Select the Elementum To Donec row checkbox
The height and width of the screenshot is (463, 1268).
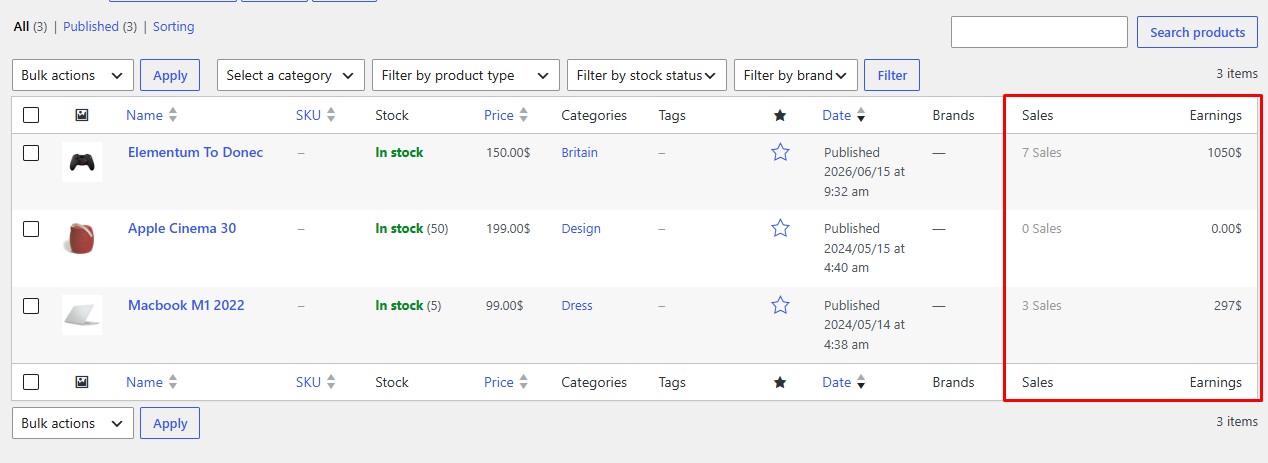(31, 152)
